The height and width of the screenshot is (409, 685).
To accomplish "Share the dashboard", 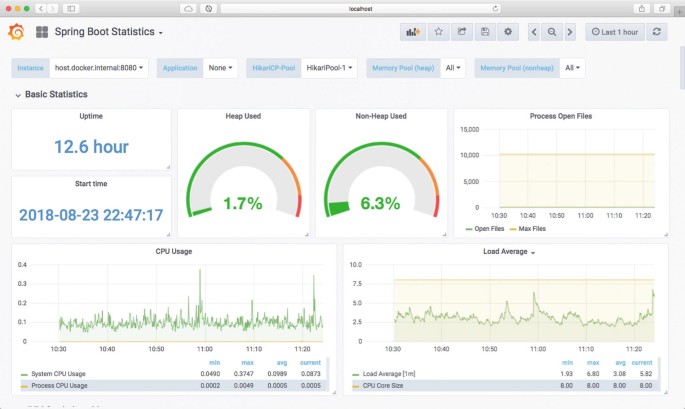I will [462, 32].
